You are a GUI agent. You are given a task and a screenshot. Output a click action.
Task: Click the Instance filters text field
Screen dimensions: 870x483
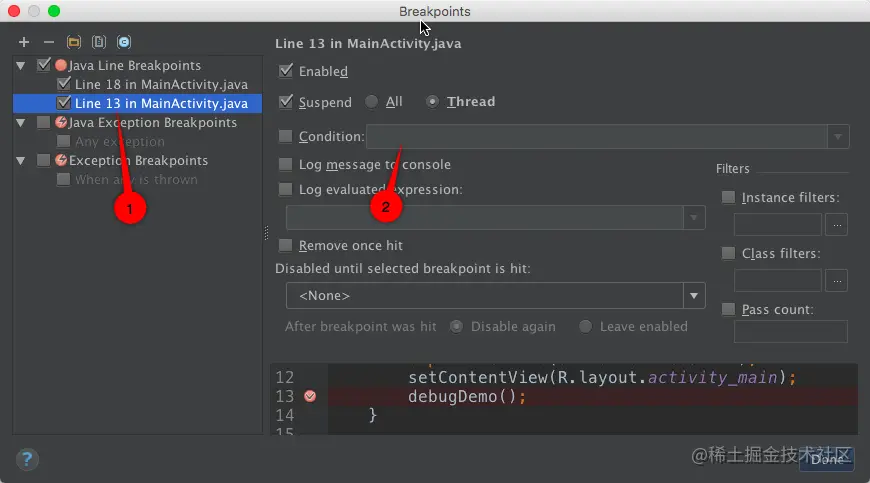pos(777,225)
